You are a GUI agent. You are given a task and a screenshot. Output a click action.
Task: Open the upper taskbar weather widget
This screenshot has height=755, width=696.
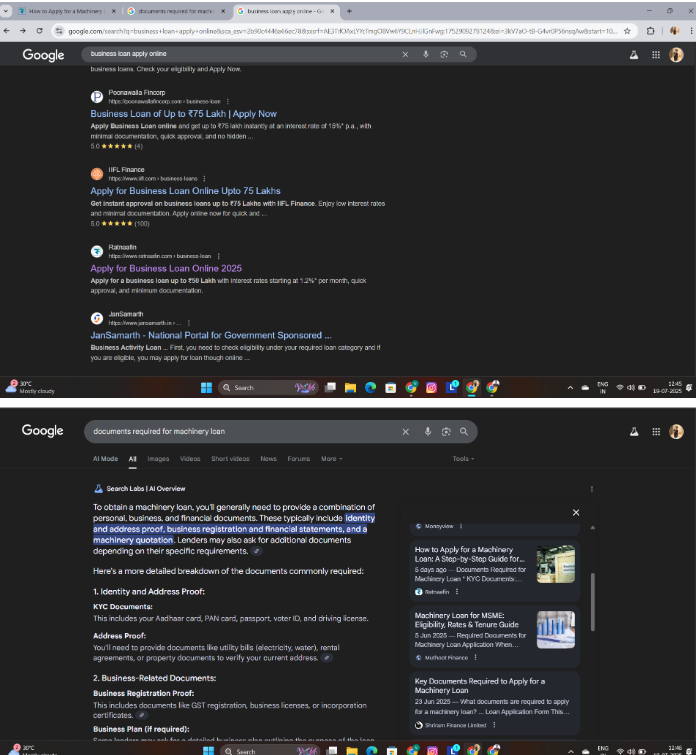pos(30,387)
